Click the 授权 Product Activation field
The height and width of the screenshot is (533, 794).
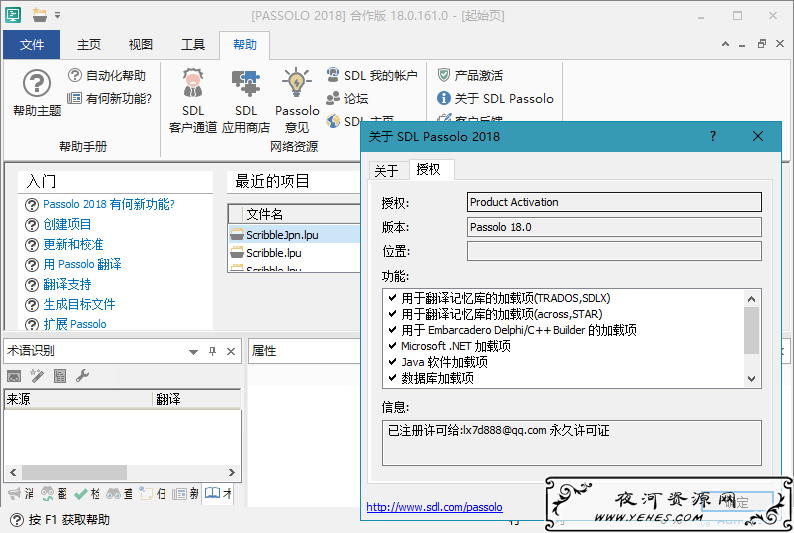pos(614,202)
